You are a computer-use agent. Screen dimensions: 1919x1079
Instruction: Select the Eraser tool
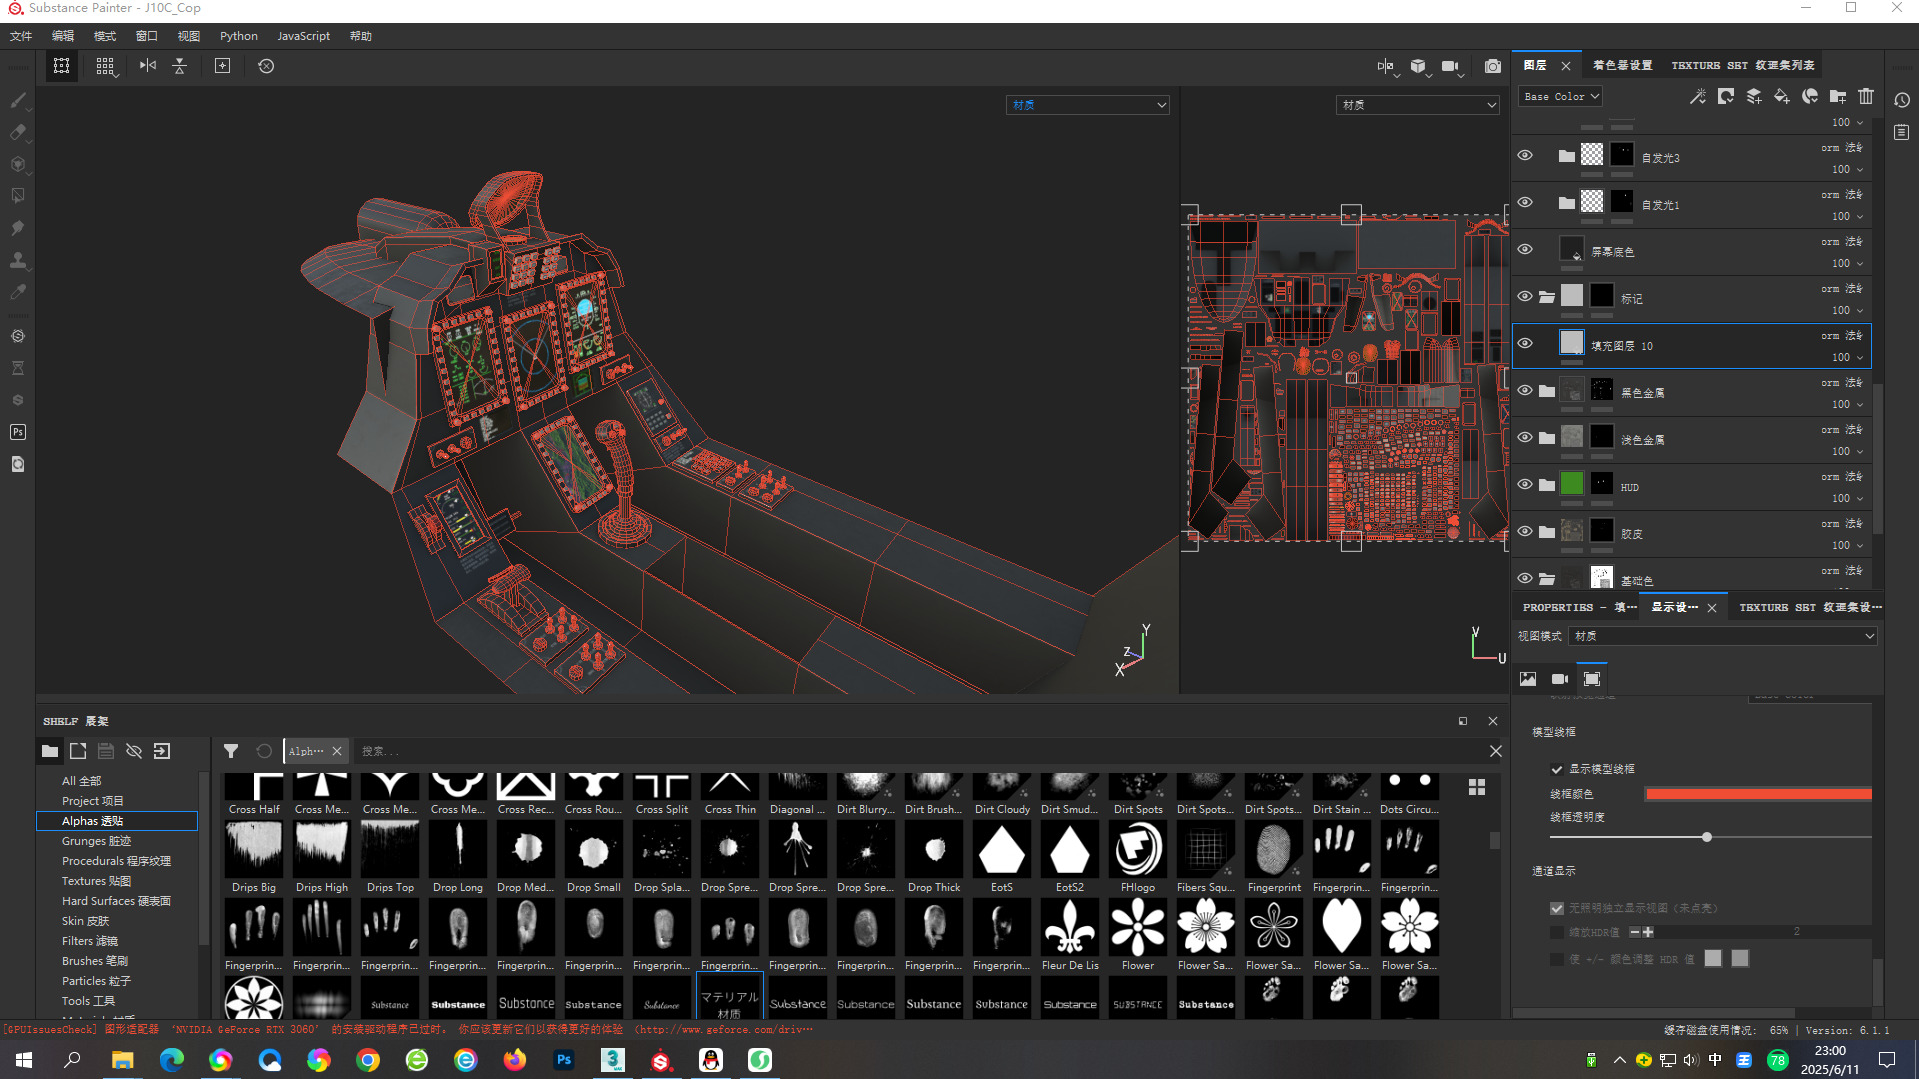(18, 132)
